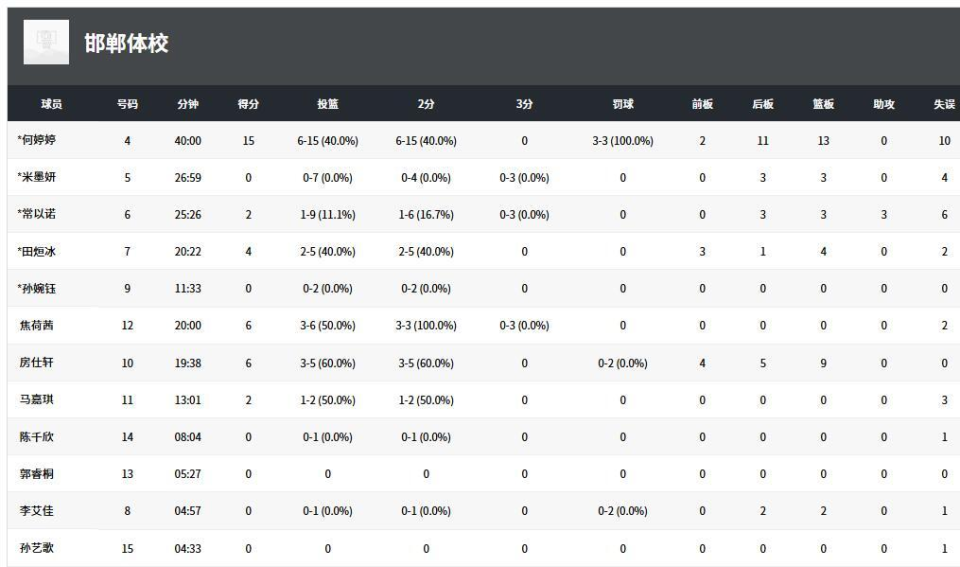Image resolution: width=960 pixels, height=567 pixels.
Task: Sort by the 号码 column header
Action: click(x=127, y=104)
